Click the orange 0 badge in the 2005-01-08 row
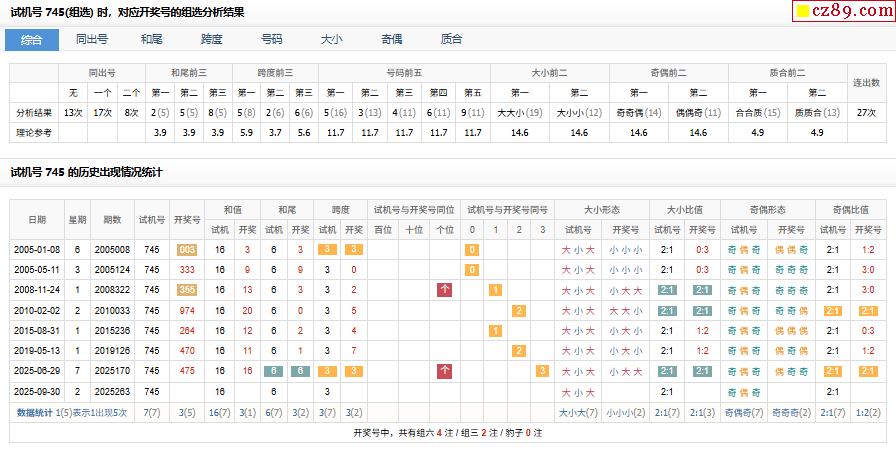This screenshot has width=896, height=450. coord(472,250)
